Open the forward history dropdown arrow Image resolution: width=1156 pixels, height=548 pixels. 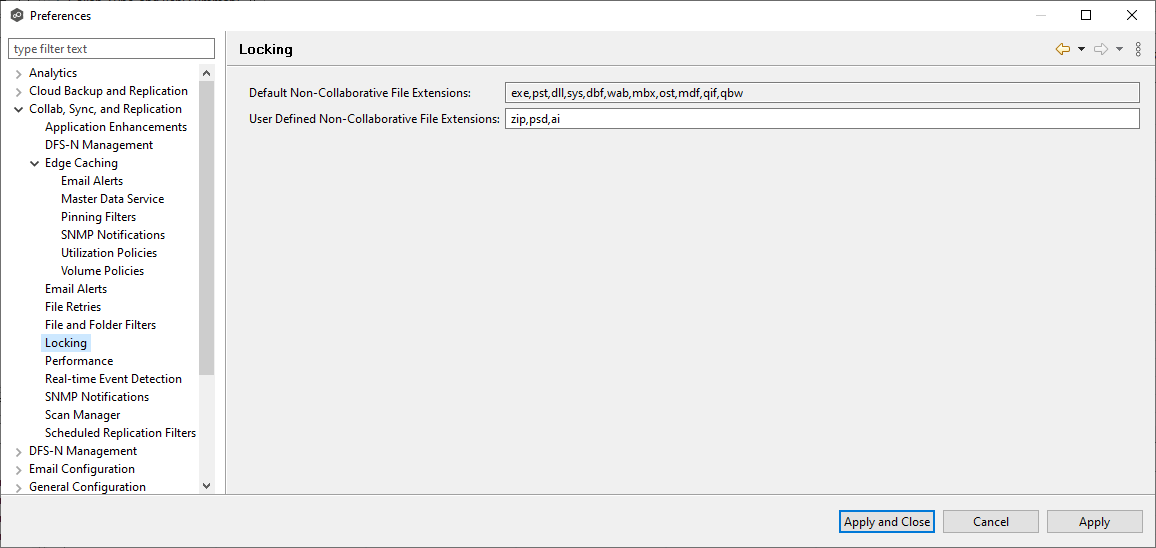(1119, 49)
